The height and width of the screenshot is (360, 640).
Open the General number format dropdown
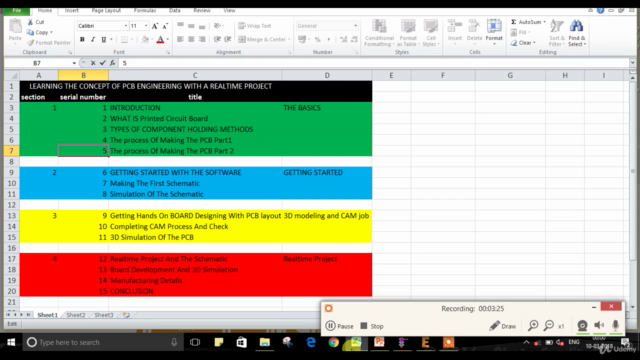[355, 26]
